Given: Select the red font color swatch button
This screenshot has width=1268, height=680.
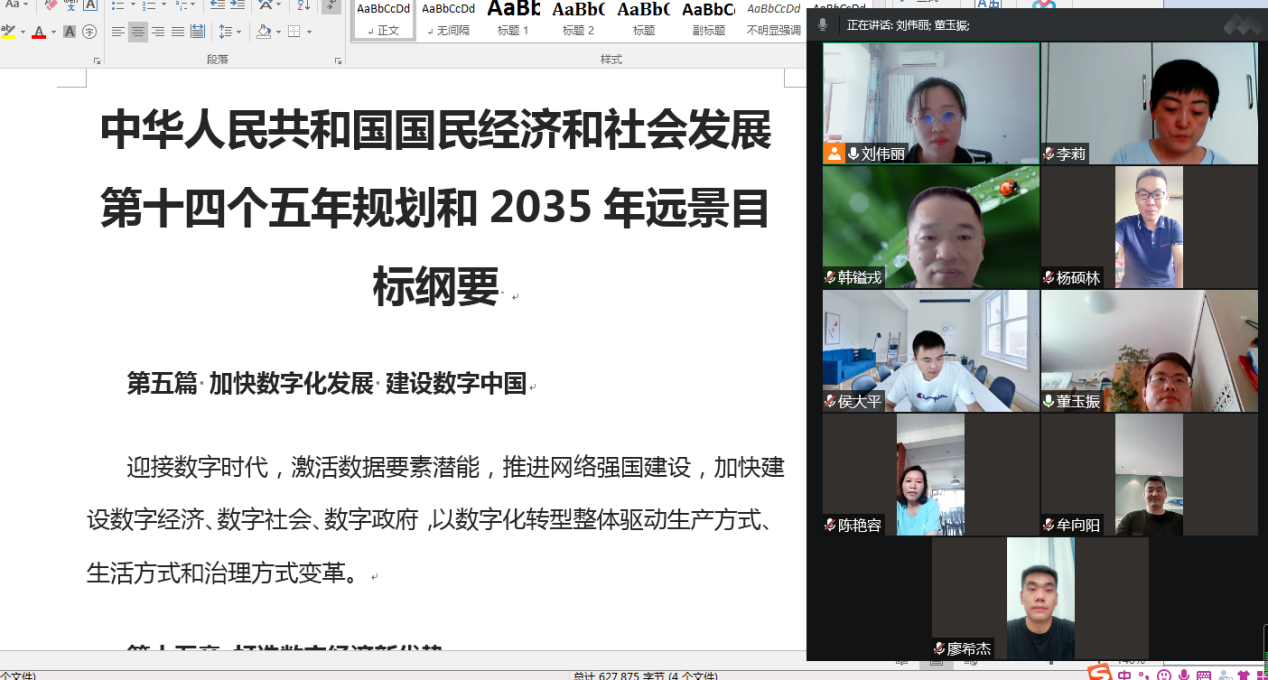Looking at the screenshot, I should click(x=39, y=32).
